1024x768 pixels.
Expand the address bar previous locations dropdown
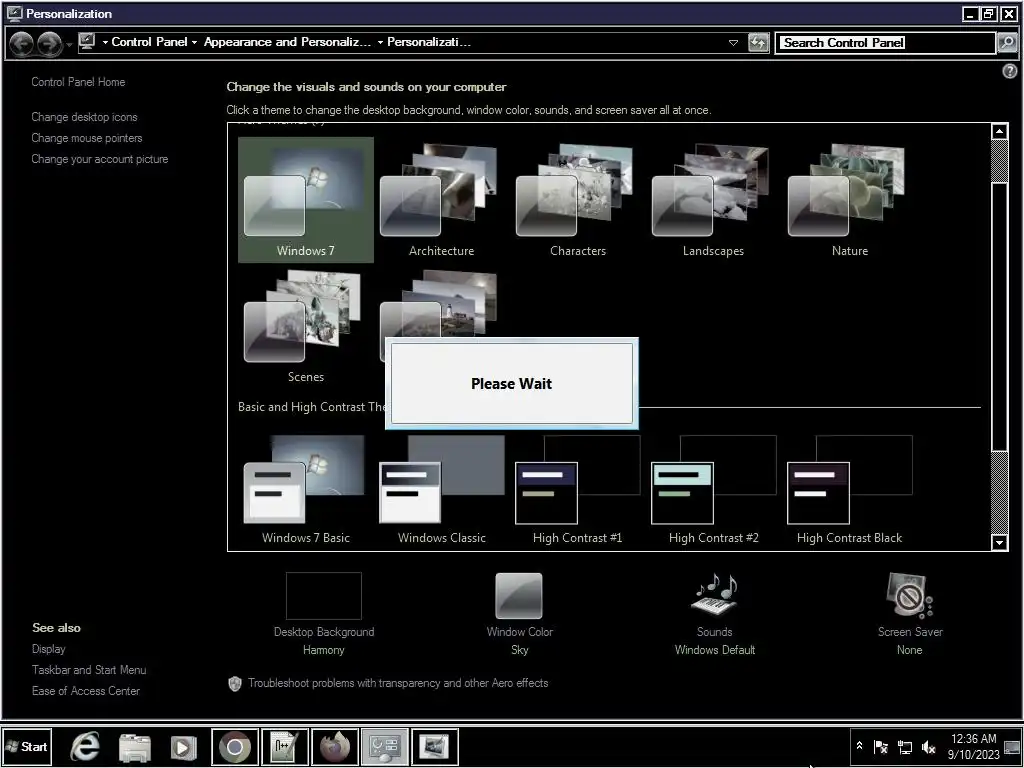(x=733, y=43)
